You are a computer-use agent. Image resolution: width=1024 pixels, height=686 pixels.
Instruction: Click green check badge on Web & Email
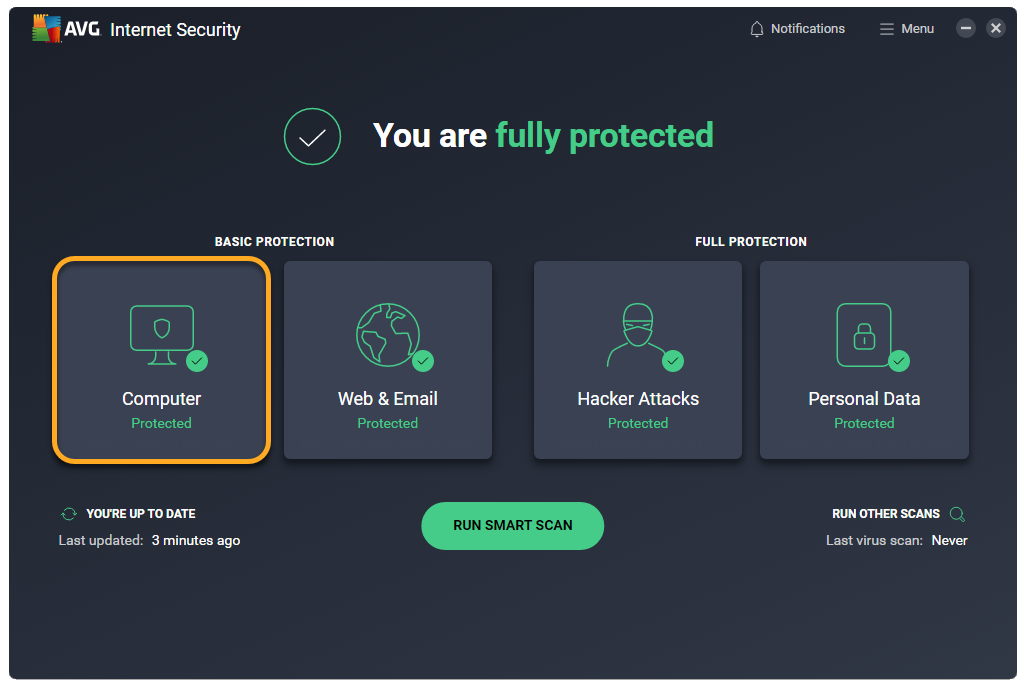(x=423, y=360)
